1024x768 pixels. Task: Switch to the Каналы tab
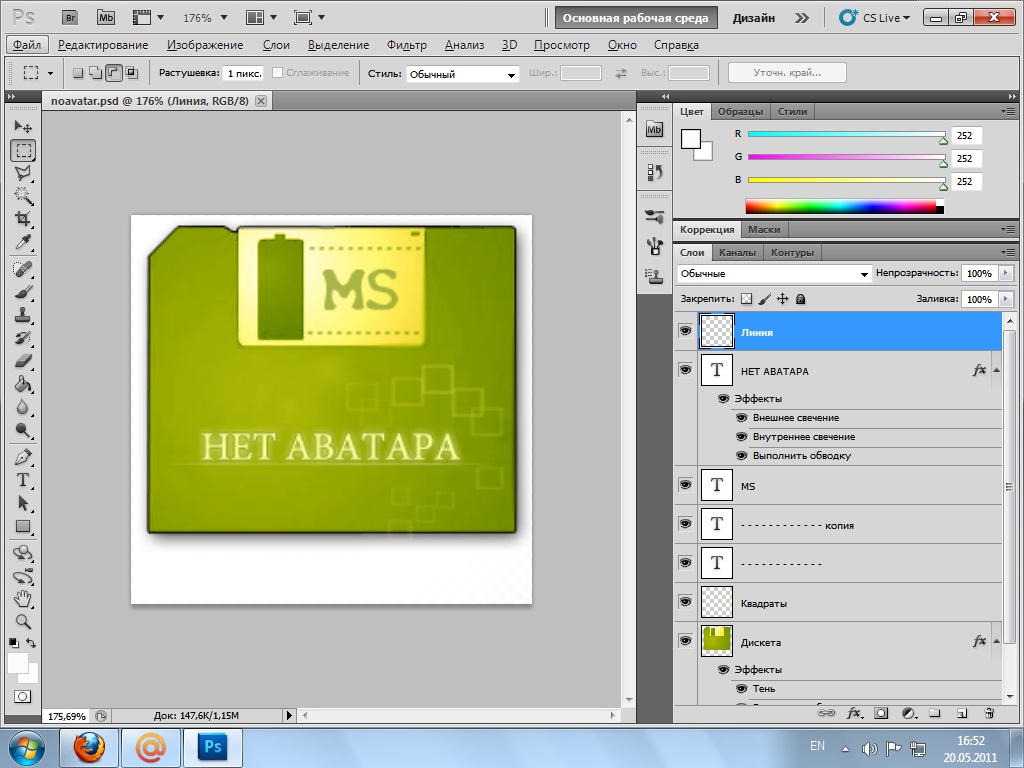click(738, 252)
